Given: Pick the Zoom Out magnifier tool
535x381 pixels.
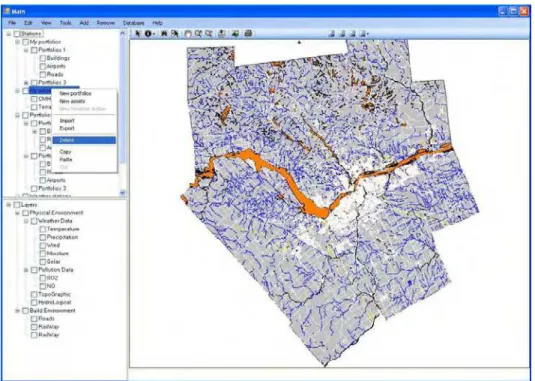Looking at the screenshot, I should click(x=208, y=33).
